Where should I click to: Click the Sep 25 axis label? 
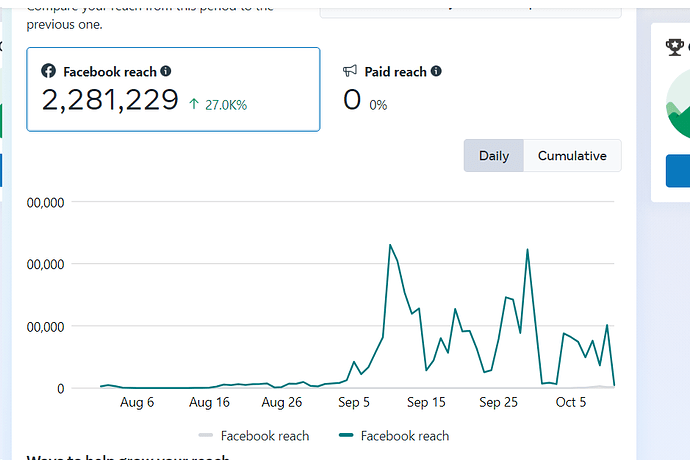click(x=498, y=402)
